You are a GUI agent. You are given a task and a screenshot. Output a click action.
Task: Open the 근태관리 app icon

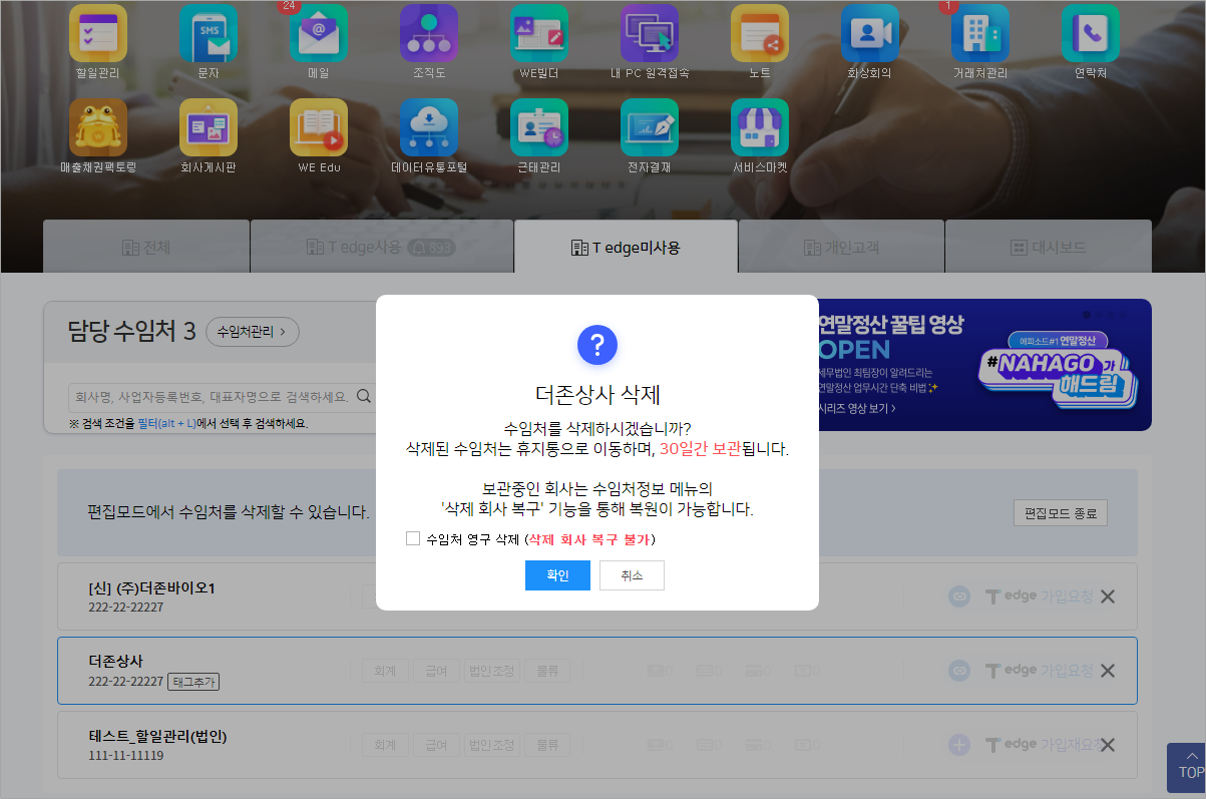[x=539, y=128]
